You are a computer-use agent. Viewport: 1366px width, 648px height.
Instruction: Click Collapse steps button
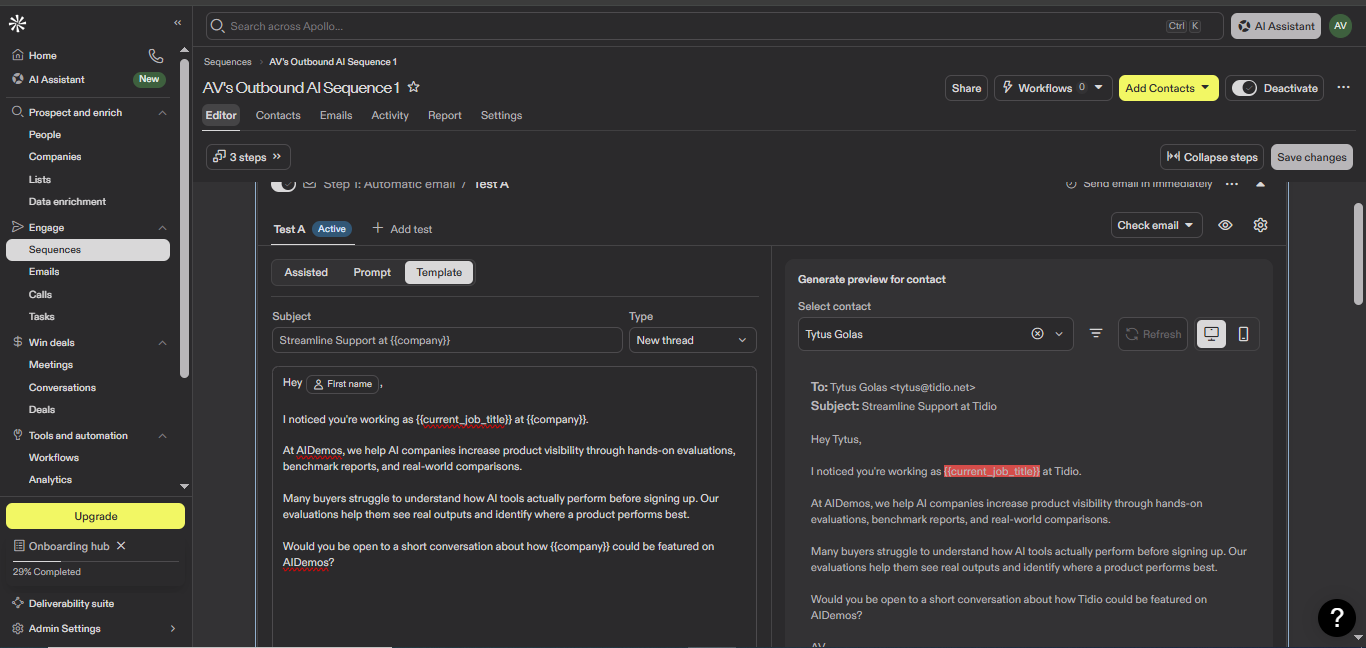click(x=1212, y=157)
